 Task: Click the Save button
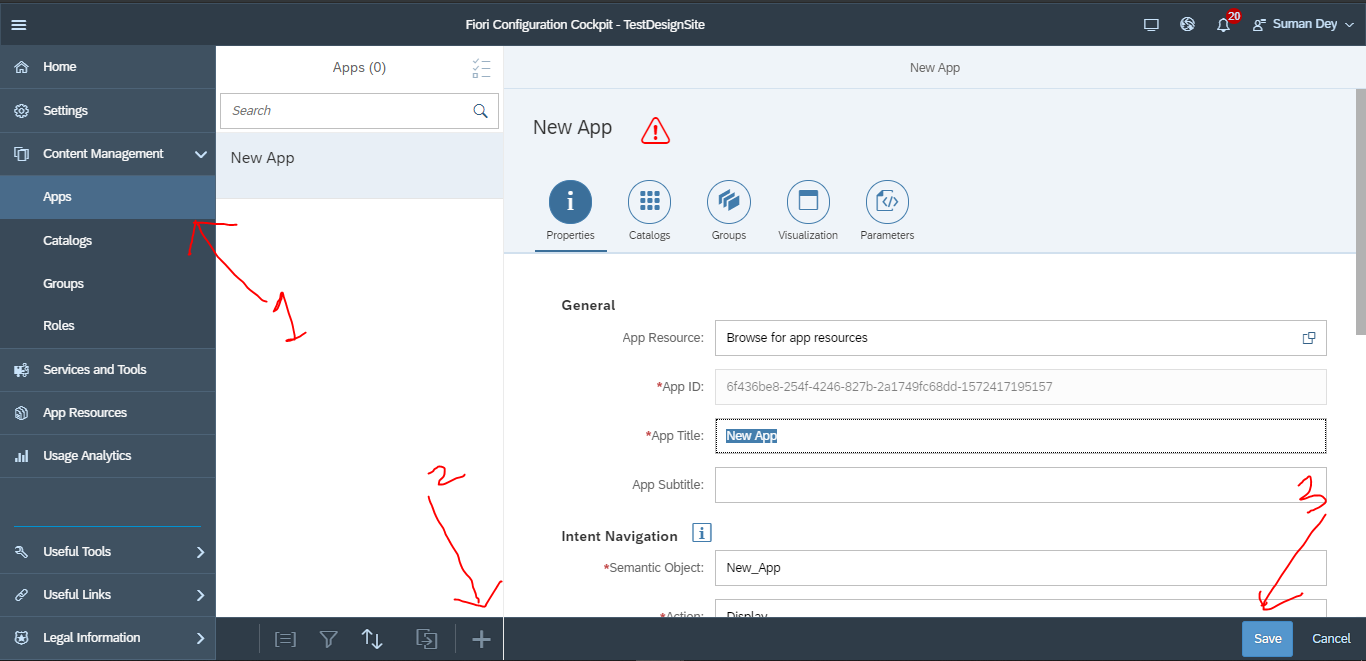[x=1267, y=639]
